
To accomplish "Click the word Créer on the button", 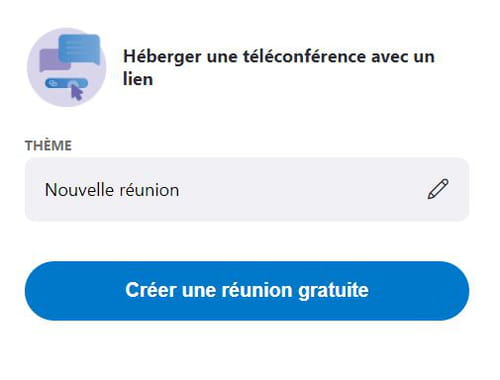I will tap(150, 290).
